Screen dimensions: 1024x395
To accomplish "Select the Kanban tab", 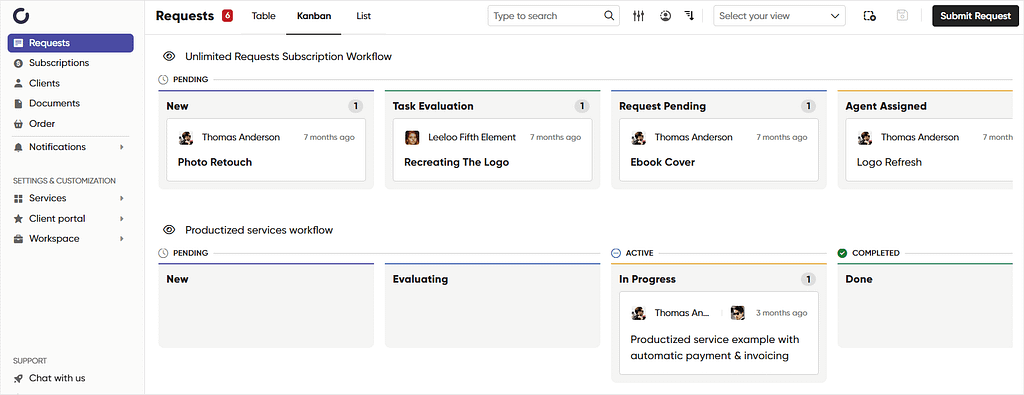I will tap(314, 16).
